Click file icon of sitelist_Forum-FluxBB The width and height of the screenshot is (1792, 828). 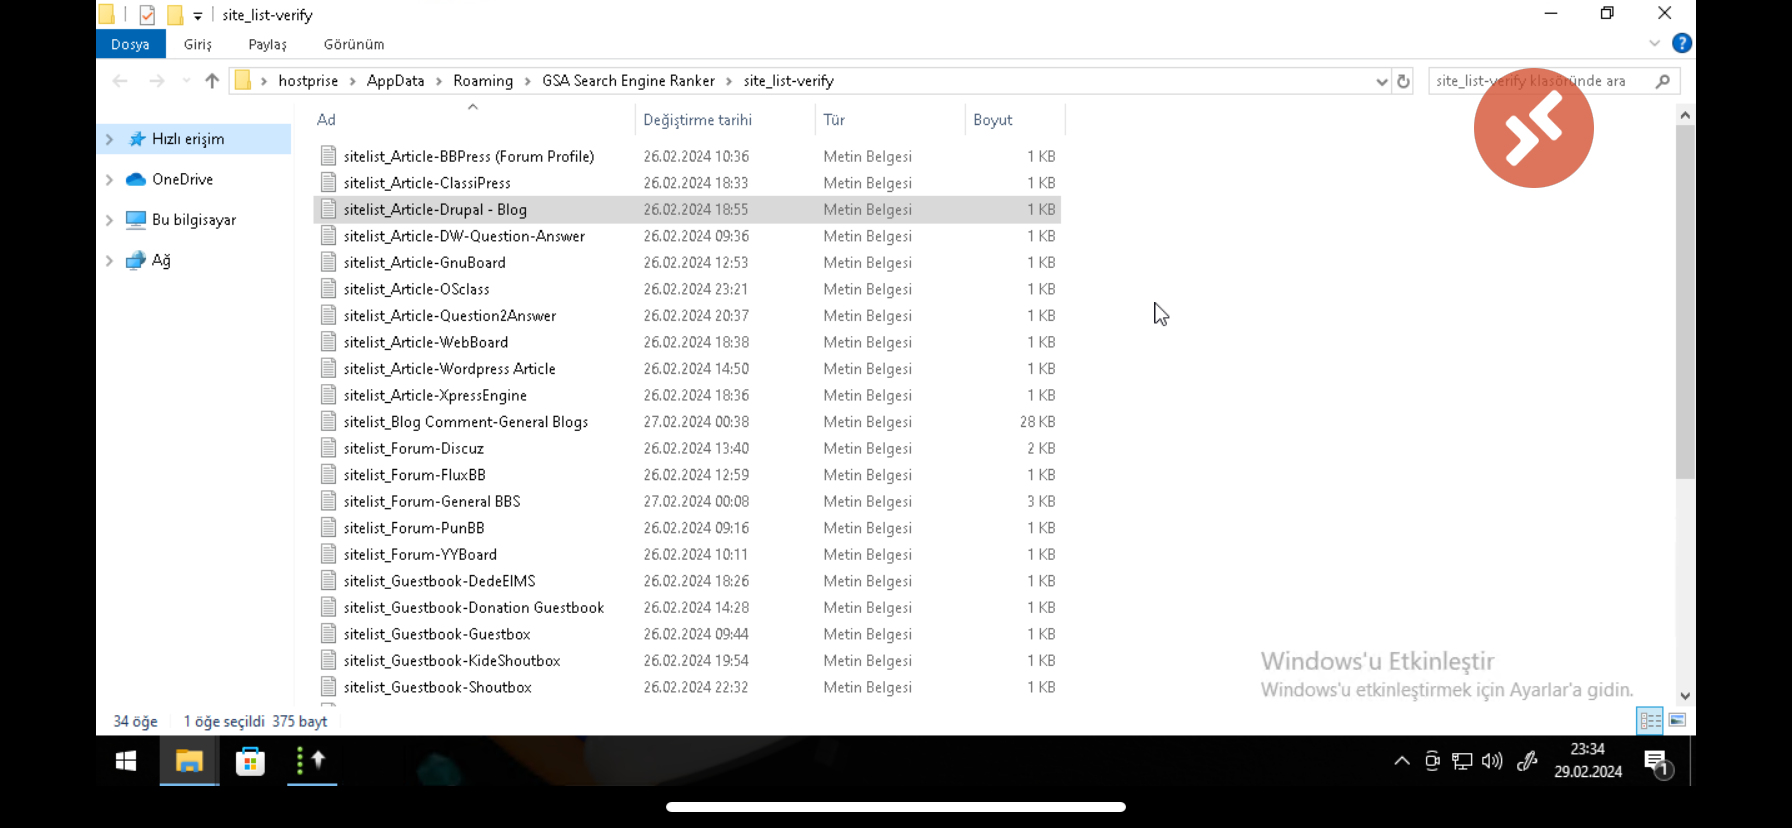(x=328, y=474)
